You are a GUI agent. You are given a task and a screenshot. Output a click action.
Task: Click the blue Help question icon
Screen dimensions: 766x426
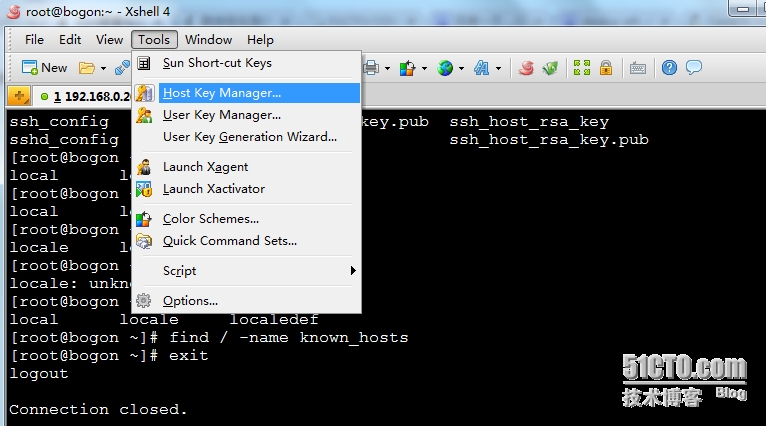click(x=669, y=68)
